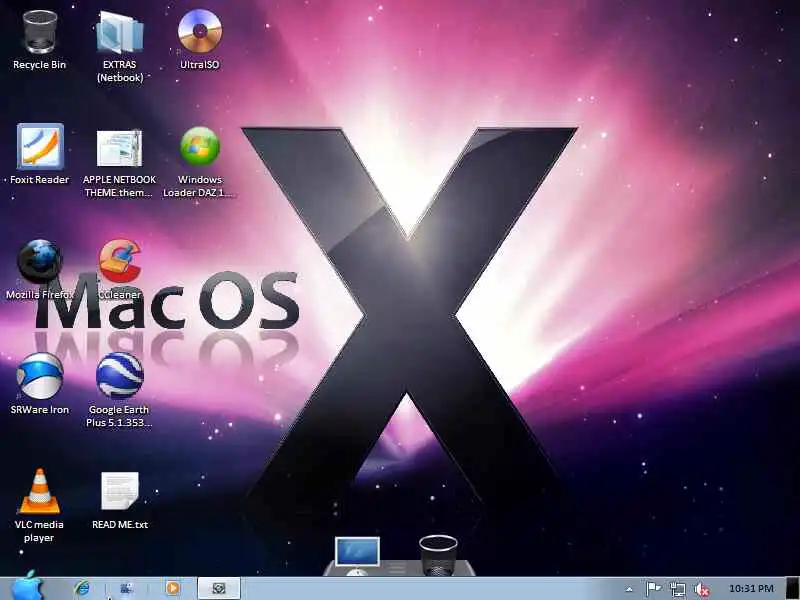Switch to the active taskbar window button
This screenshot has height=600, width=800.
pos(219,588)
